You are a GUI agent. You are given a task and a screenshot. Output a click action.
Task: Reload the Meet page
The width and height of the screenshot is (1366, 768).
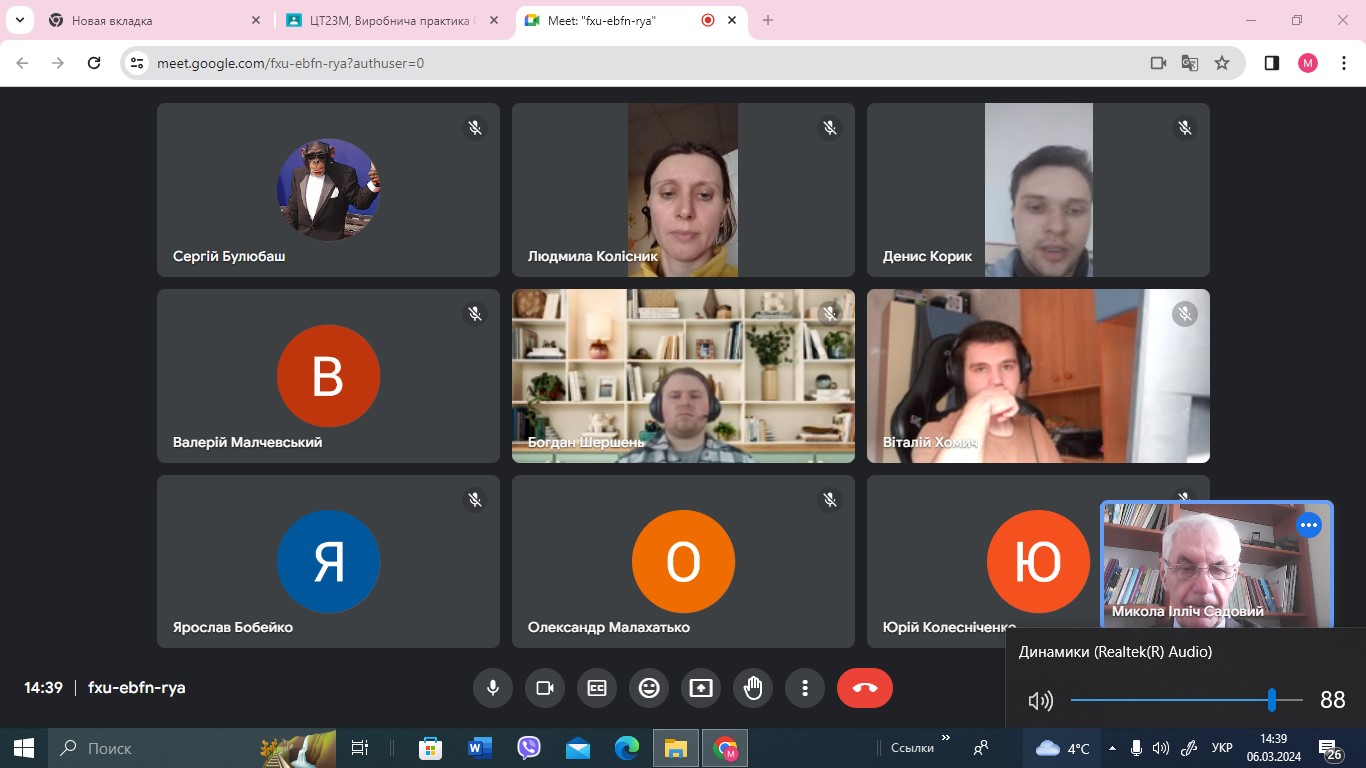click(x=94, y=63)
